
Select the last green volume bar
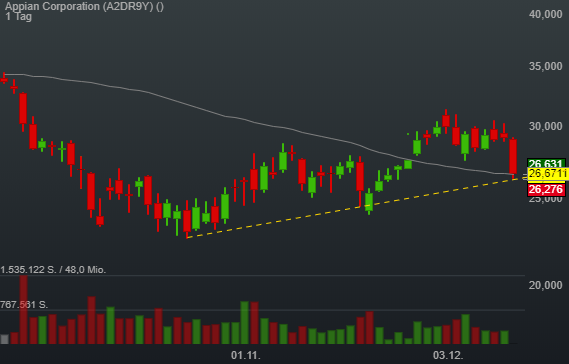coord(504,337)
